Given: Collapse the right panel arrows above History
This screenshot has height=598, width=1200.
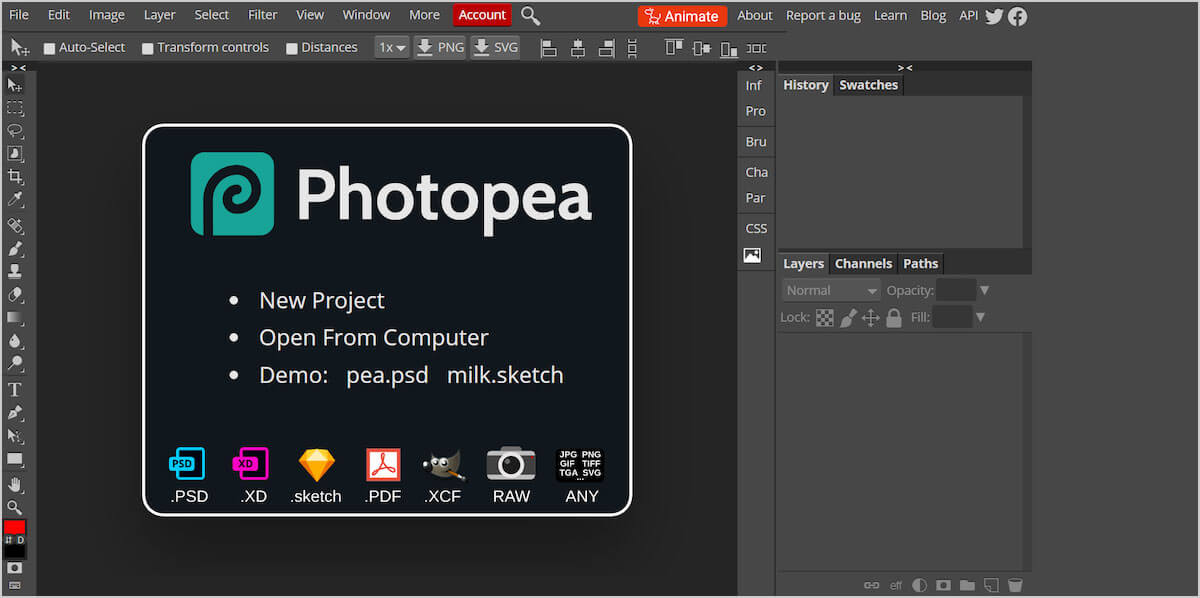Looking at the screenshot, I should [x=905, y=68].
